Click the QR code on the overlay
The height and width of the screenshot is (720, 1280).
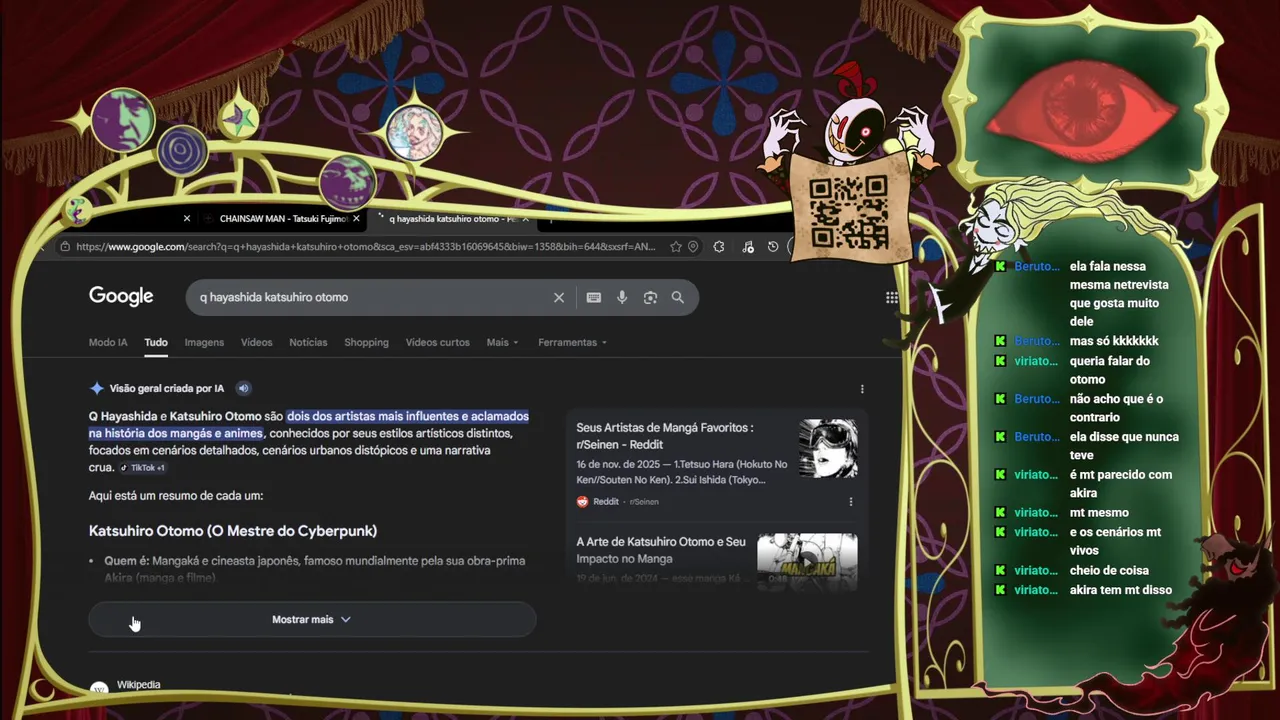[848, 212]
